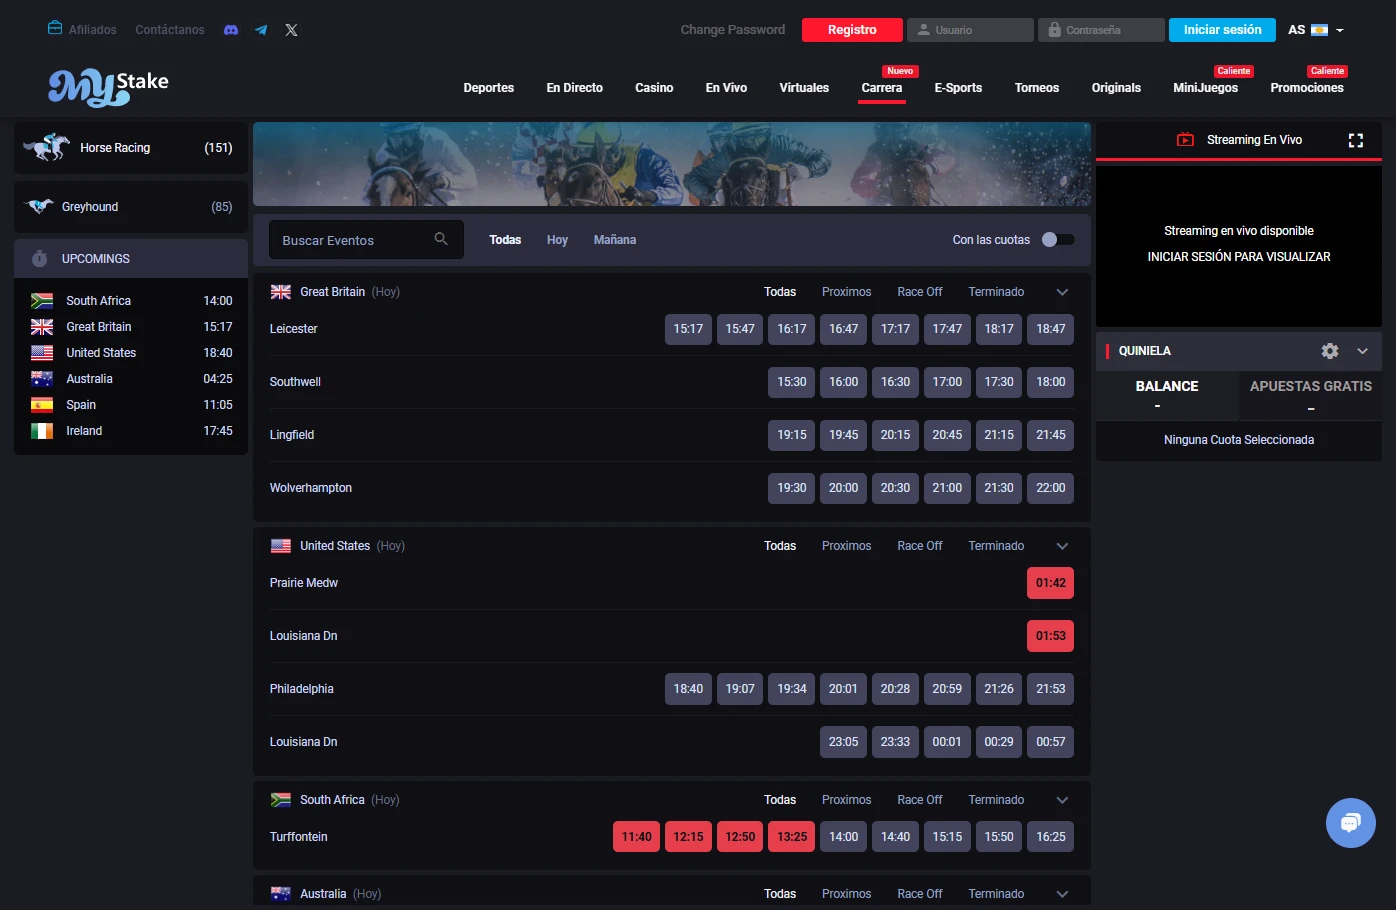1396x910 pixels.
Task: Click the Registro button
Action: [x=852, y=30]
